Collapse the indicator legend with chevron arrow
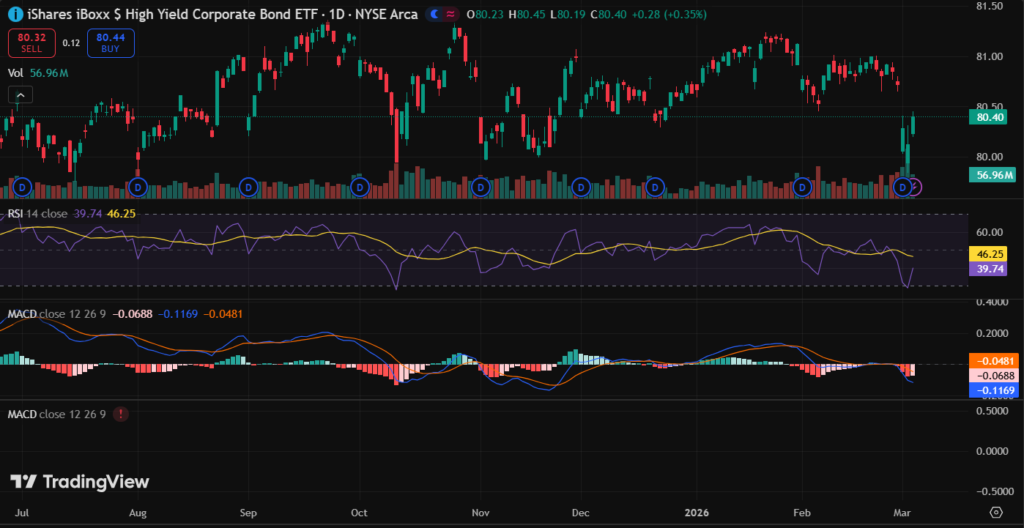The height and width of the screenshot is (528, 1024). tap(22, 95)
